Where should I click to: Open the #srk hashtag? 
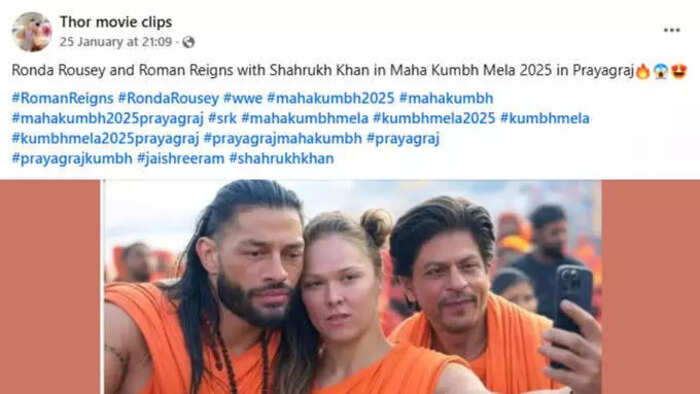pyautogui.click(x=222, y=118)
